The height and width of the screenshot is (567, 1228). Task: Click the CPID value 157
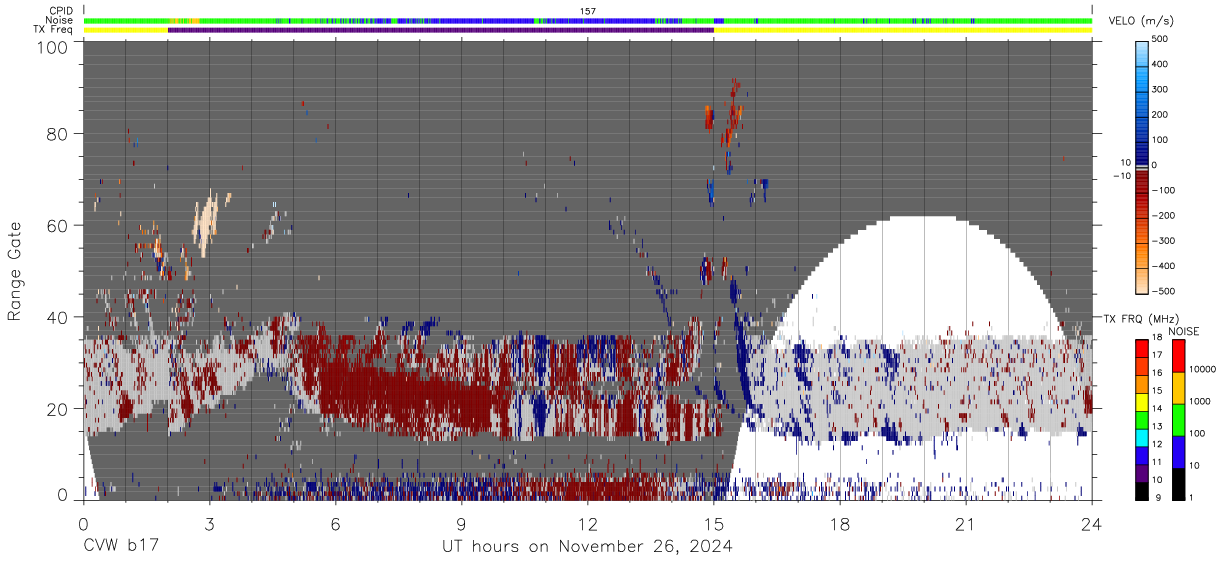pos(588,11)
